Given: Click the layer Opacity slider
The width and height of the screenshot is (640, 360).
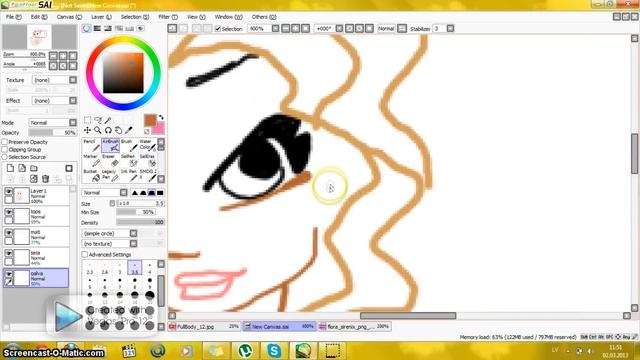Looking at the screenshot, I should 53,133.
